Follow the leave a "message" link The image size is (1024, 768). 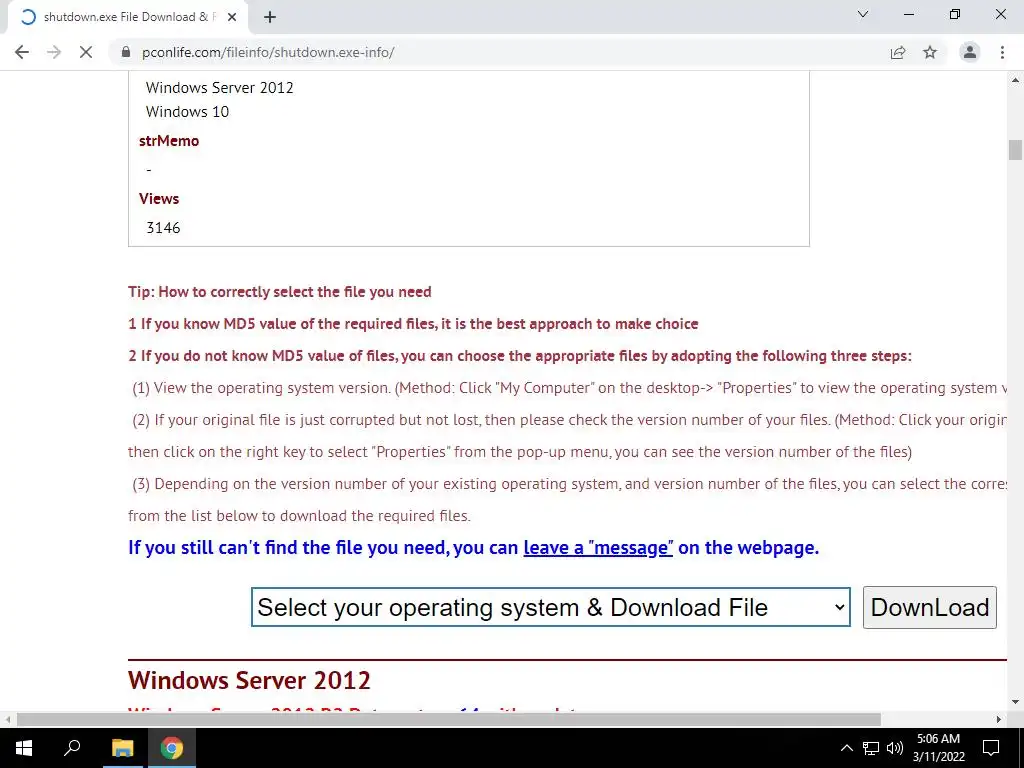598,547
